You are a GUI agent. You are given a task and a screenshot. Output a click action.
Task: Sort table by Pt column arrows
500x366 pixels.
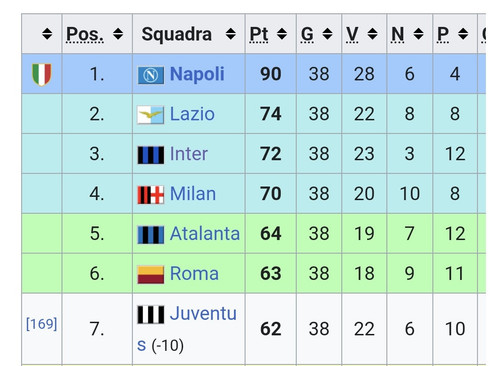(282, 34)
